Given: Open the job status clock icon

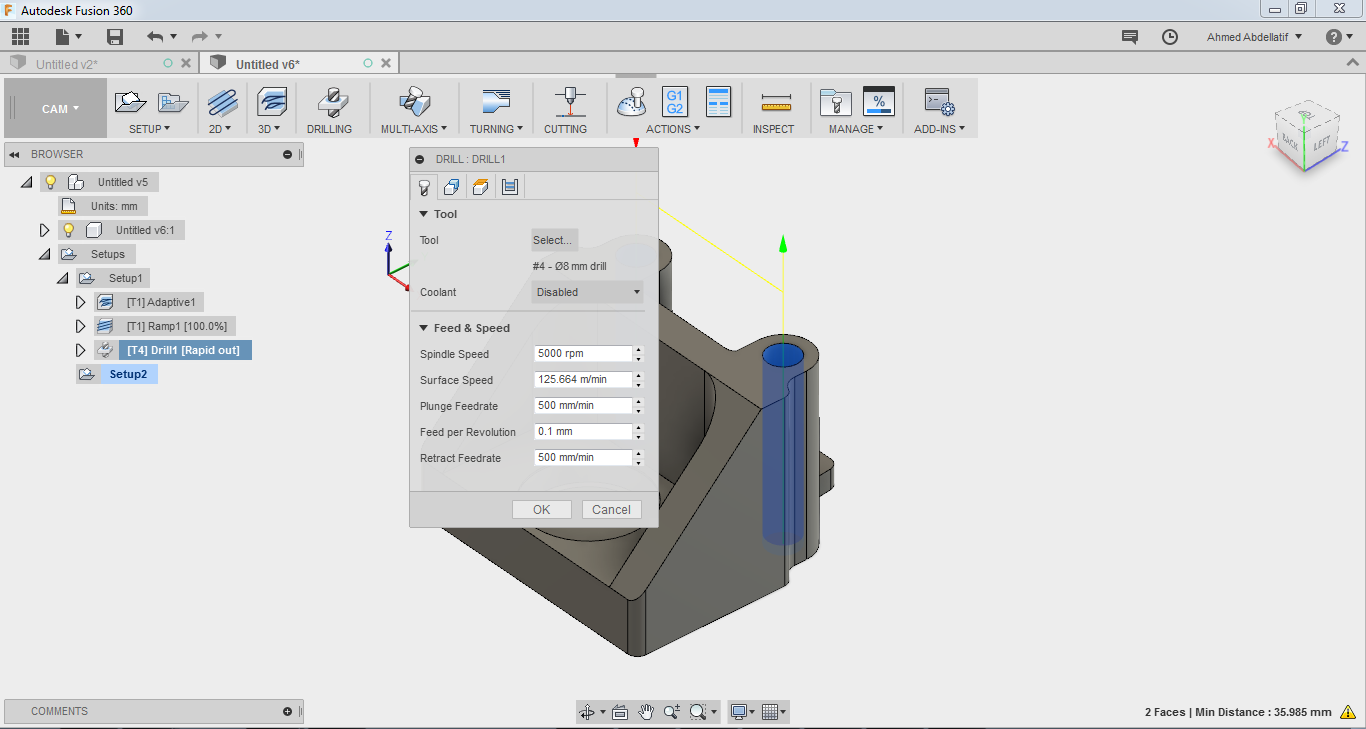Looking at the screenshot, I should coord(1170,37).
